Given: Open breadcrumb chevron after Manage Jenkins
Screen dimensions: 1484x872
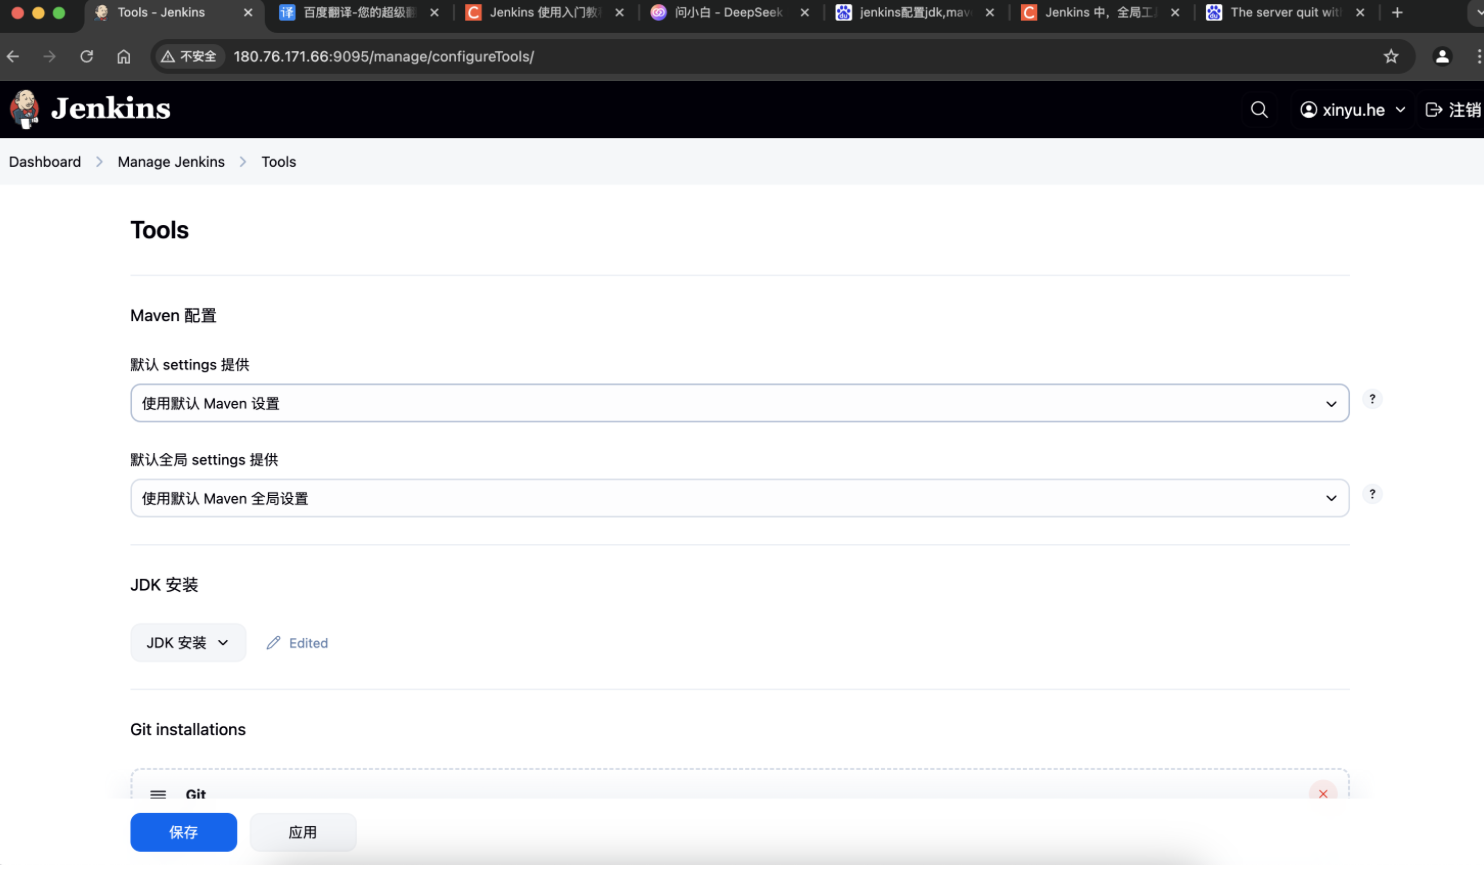Looking at the screenshot, I should point(243,162).
